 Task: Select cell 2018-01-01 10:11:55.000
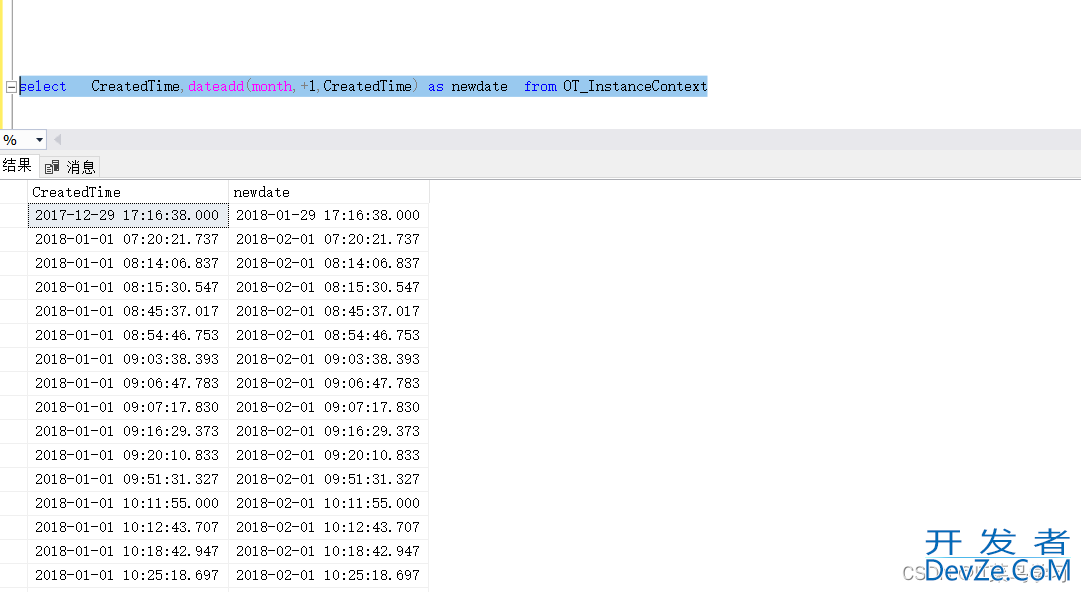pos(128,503)
